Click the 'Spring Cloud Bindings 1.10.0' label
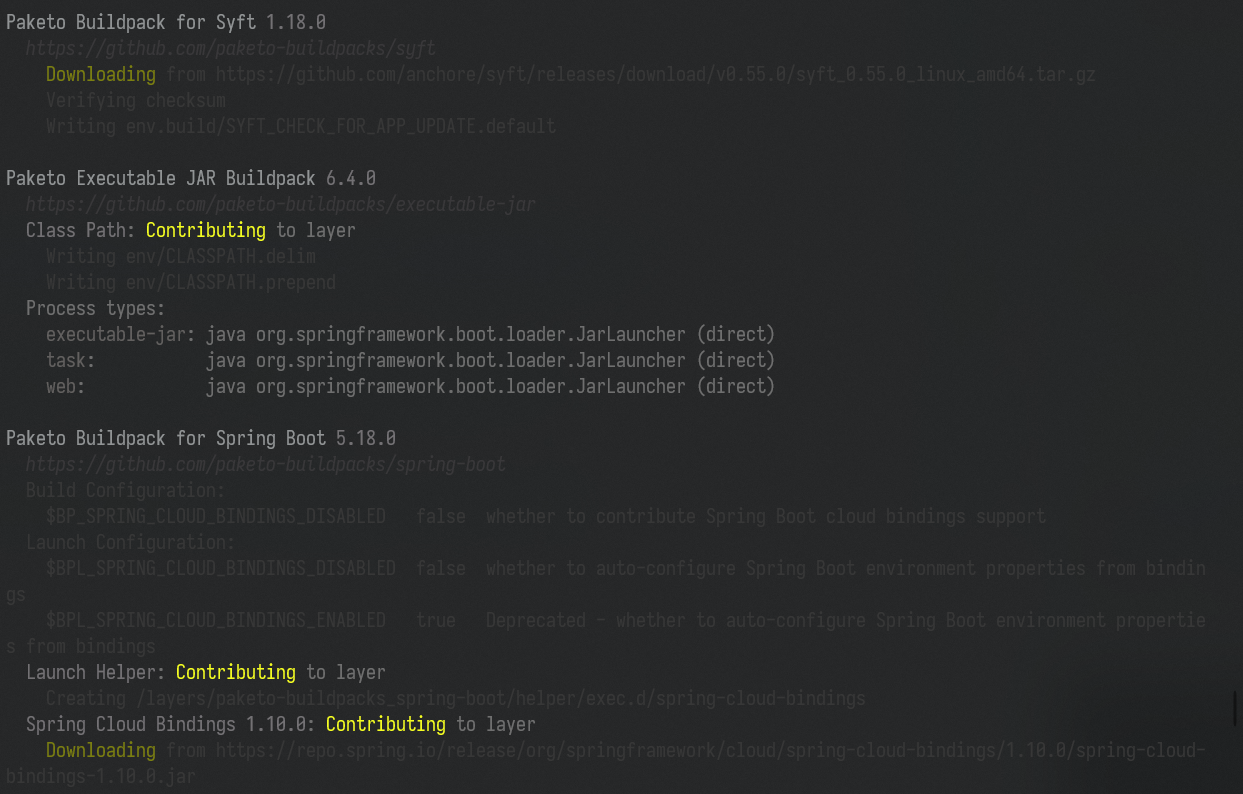1243x794 pixels. coord(171,724)
